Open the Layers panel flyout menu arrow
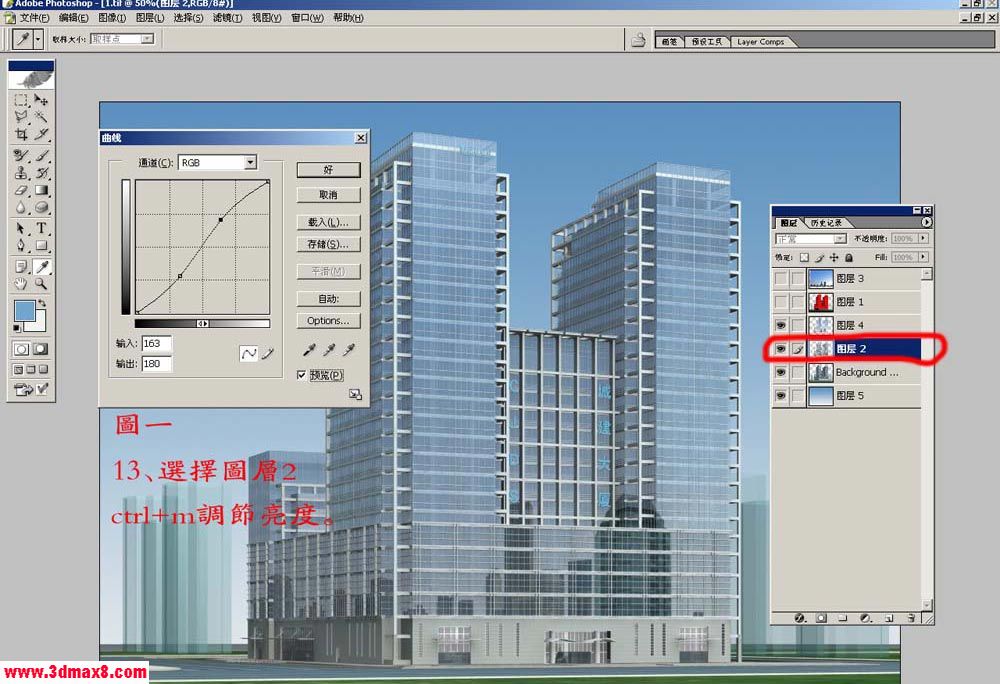Screen dimensions: 1000x684 pos(927,222)
